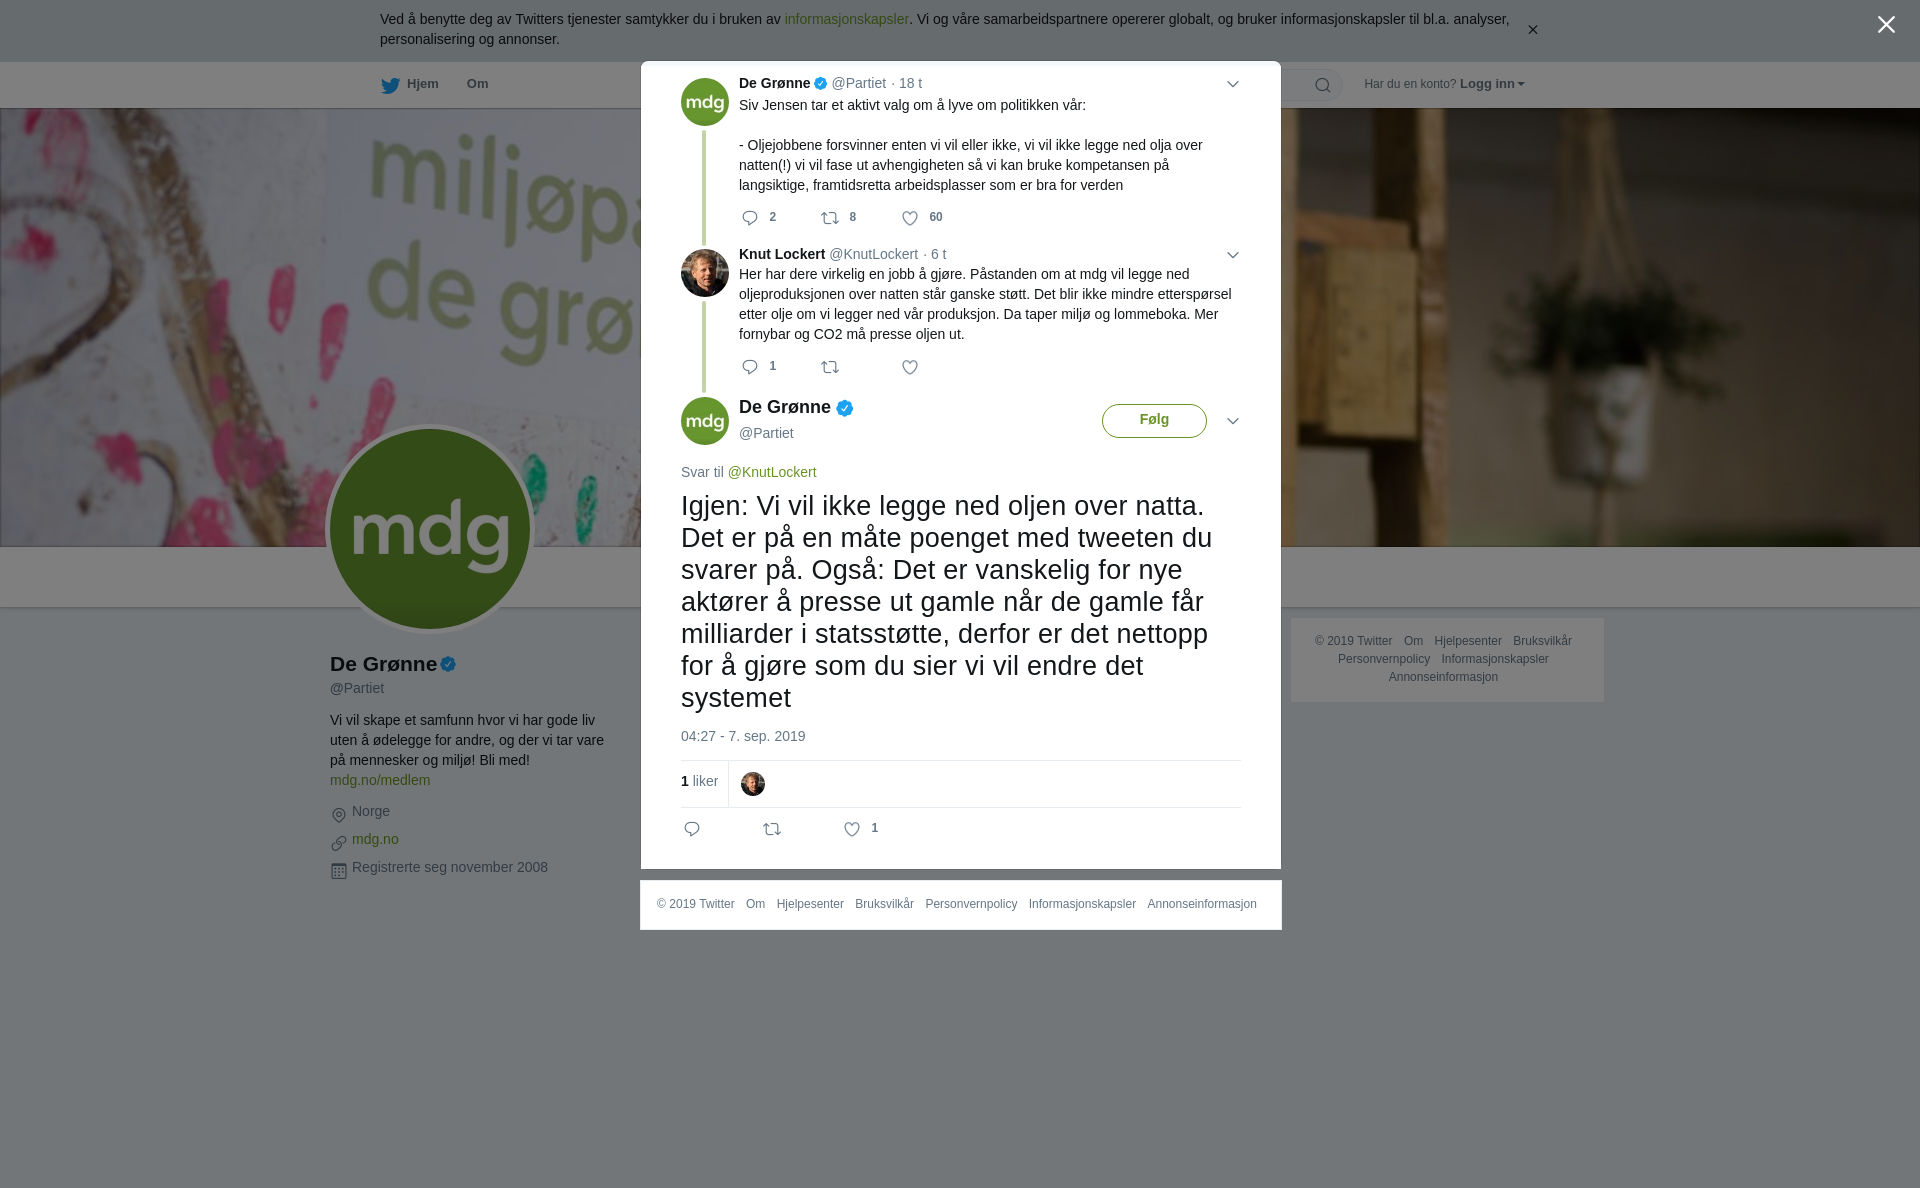
Task: View the liker's profile avatar thumbnail
Action: (x=753, y=784)
